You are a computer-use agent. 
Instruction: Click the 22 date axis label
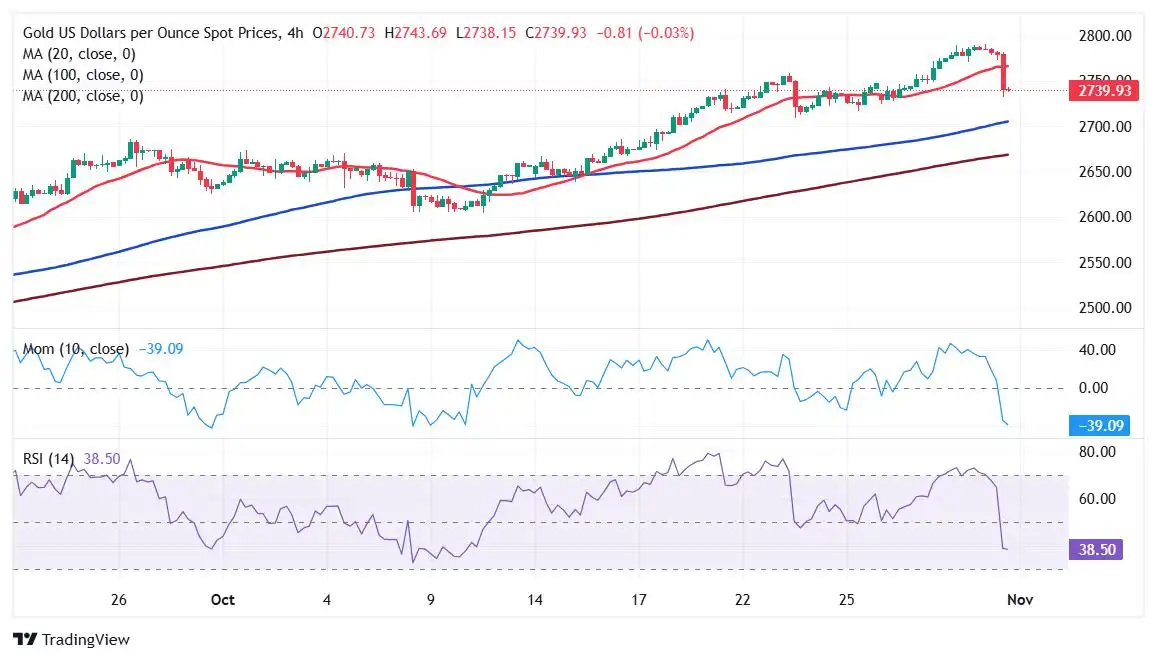pyautogui.click(x=742, y=600)
